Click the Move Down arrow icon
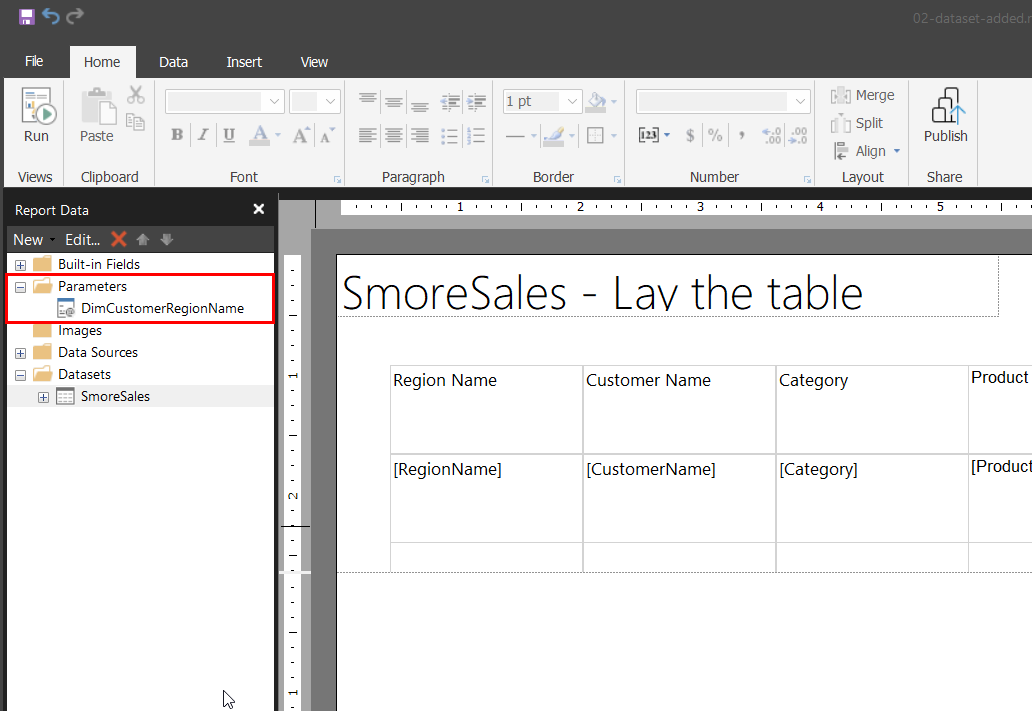The height and width of the screenshot is (711, 1032). click(167, 240)
